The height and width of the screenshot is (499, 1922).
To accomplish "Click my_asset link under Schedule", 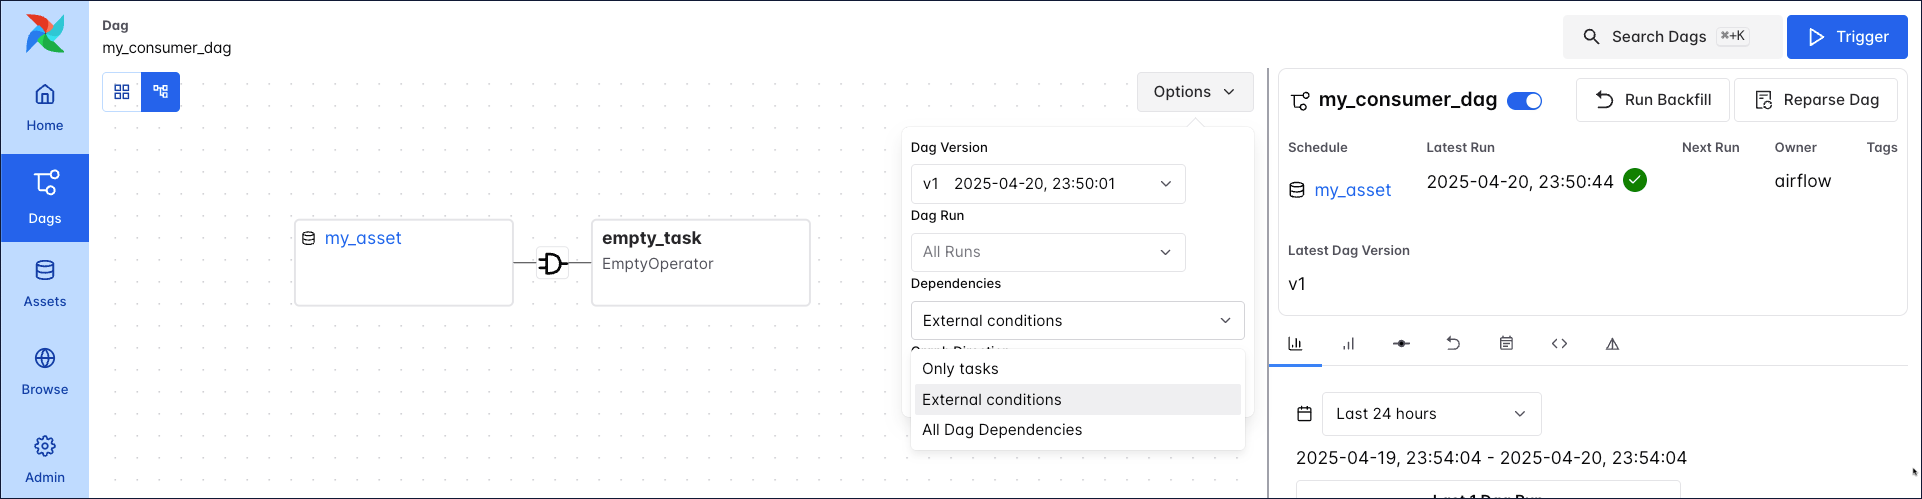I will (1352, 190).
